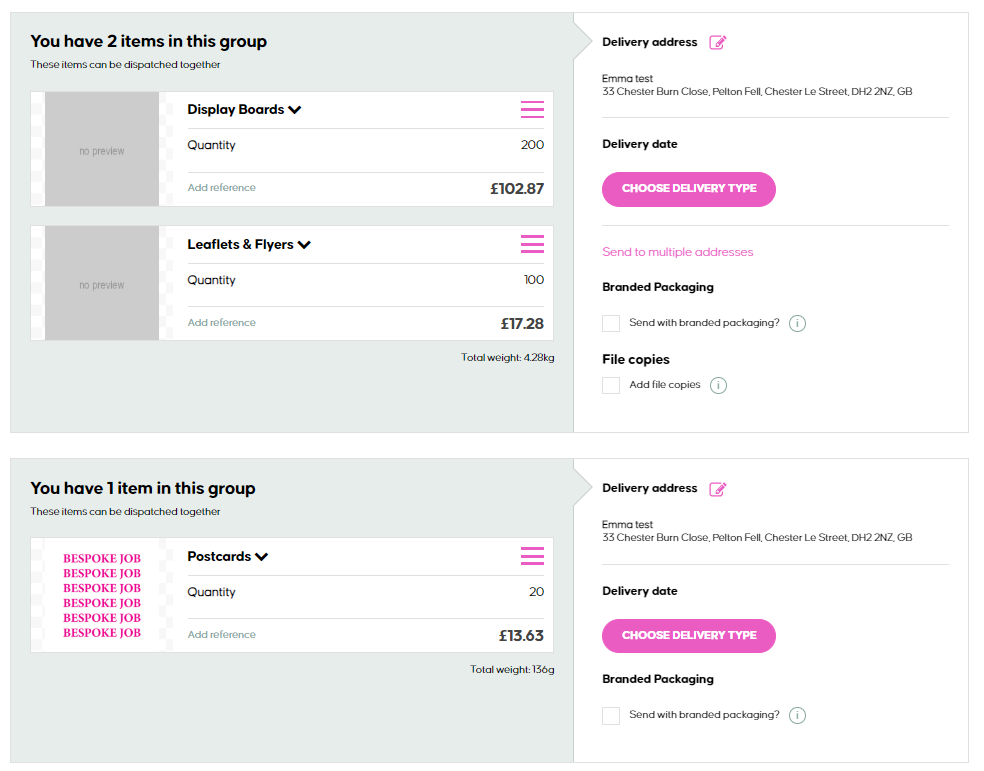
Task: Open the Leaflets & Flyers hamburger menu
Action: coord(532,244)
